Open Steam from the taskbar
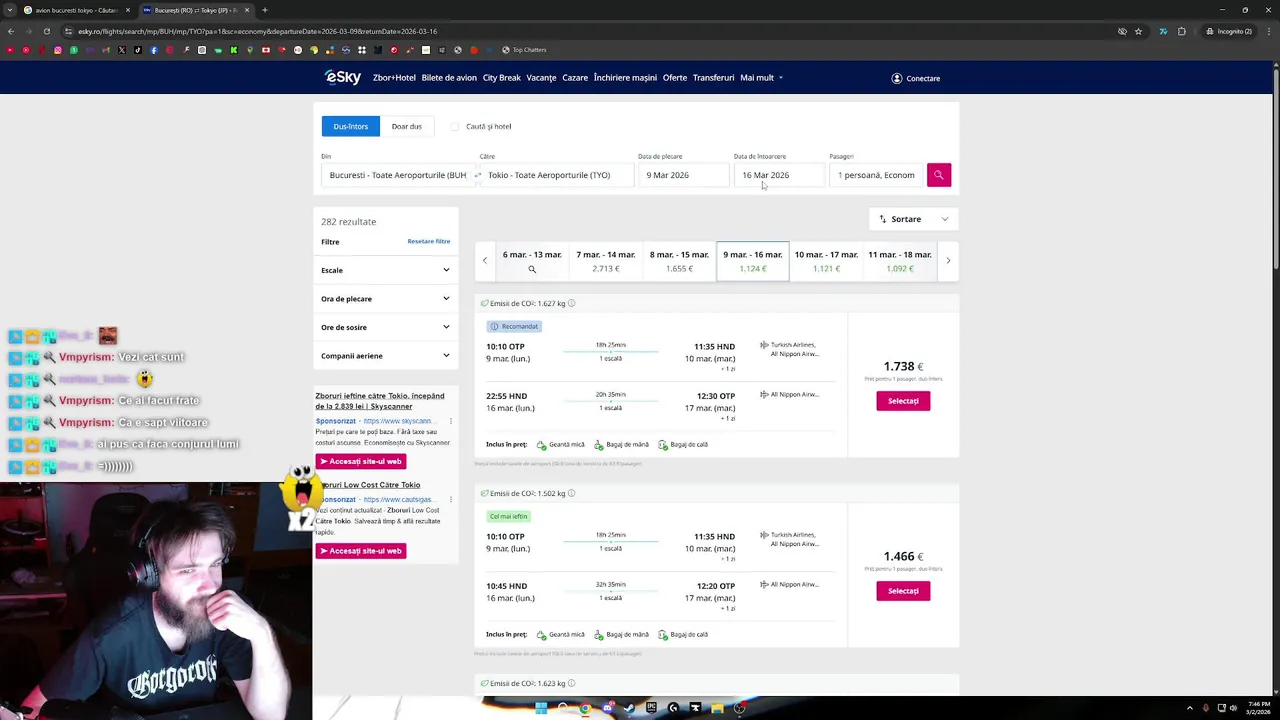Image resolution: width=1280 pixels, height=720 pixels. pos(629,708)
